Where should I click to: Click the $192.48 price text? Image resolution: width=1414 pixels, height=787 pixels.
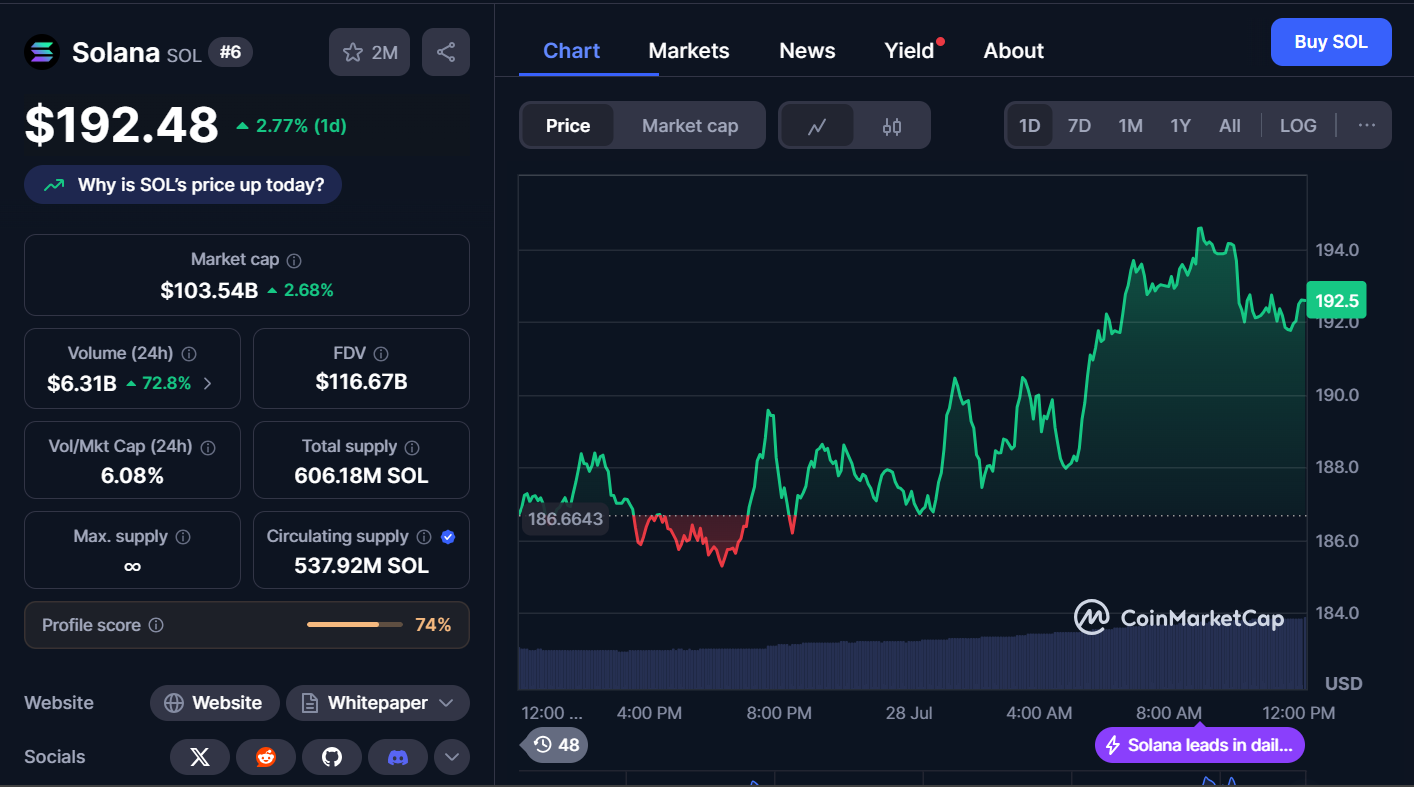click(121, 125)
